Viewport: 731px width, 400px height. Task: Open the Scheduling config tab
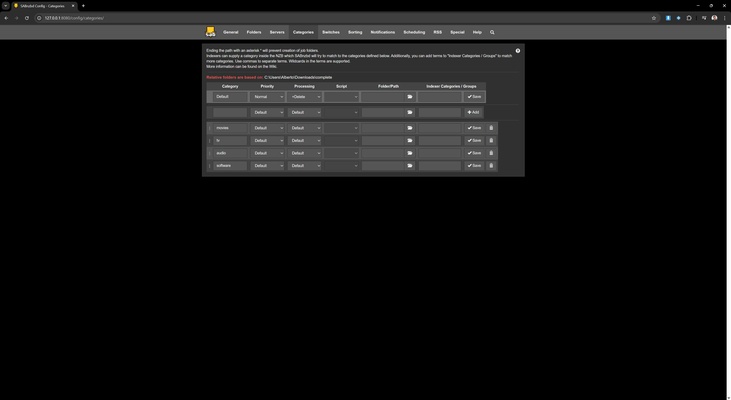[x=414, y=32]
